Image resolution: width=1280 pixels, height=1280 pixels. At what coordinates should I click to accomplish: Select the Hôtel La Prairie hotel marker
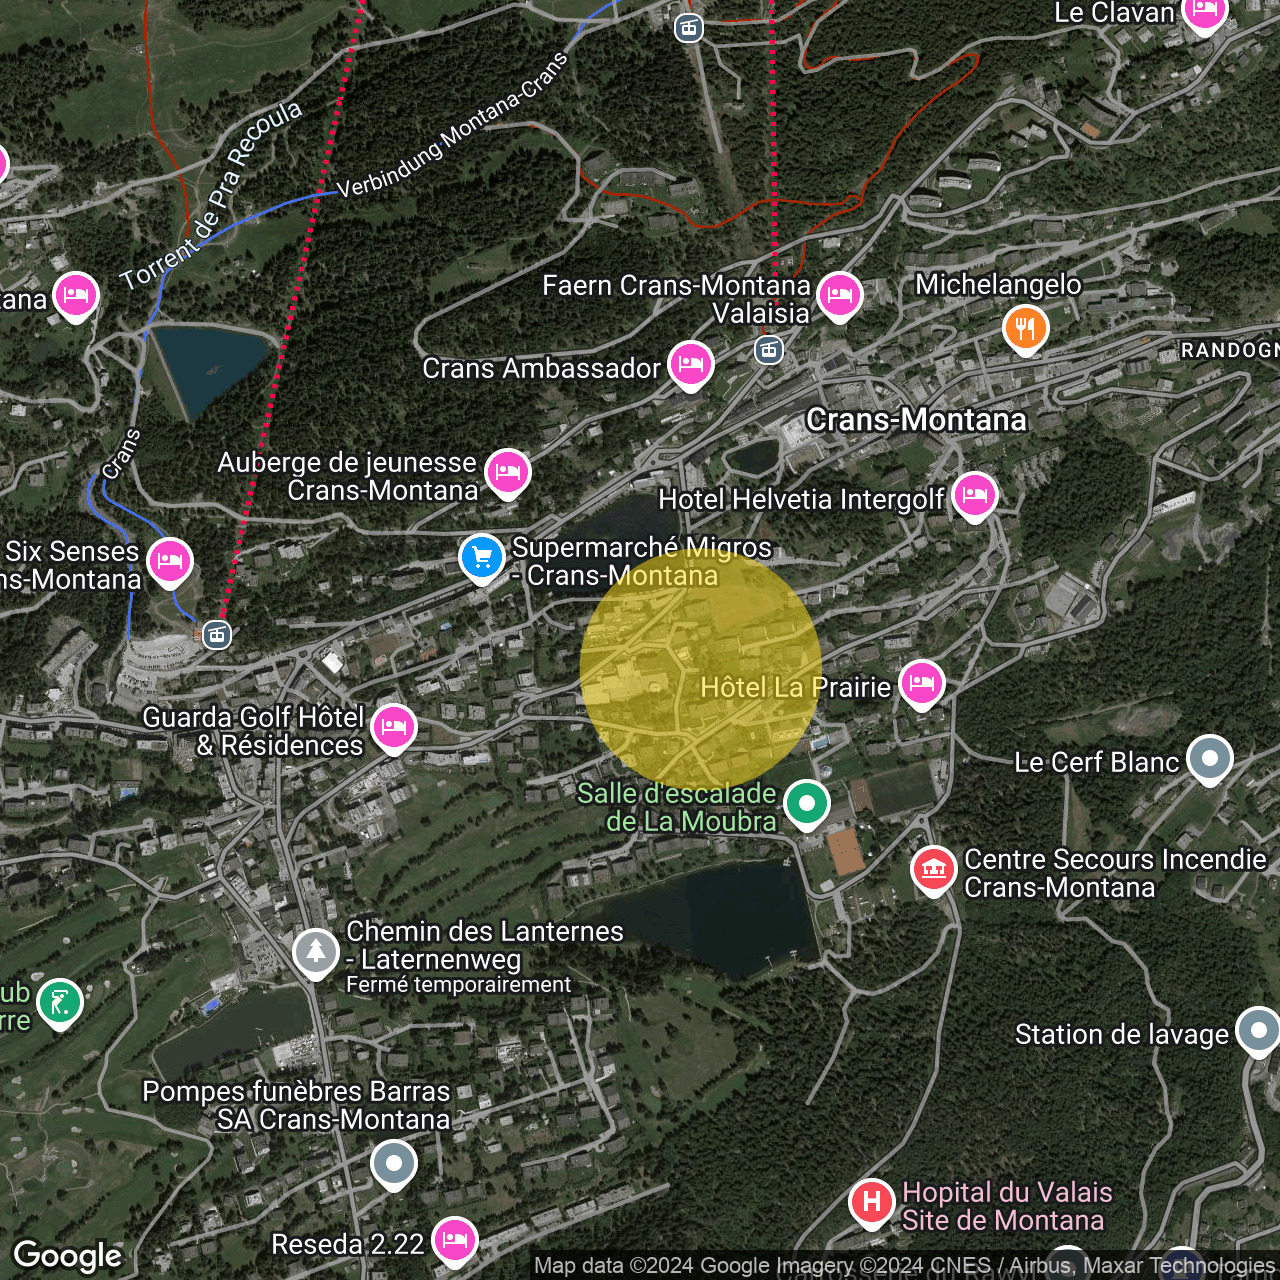point(921,683)
